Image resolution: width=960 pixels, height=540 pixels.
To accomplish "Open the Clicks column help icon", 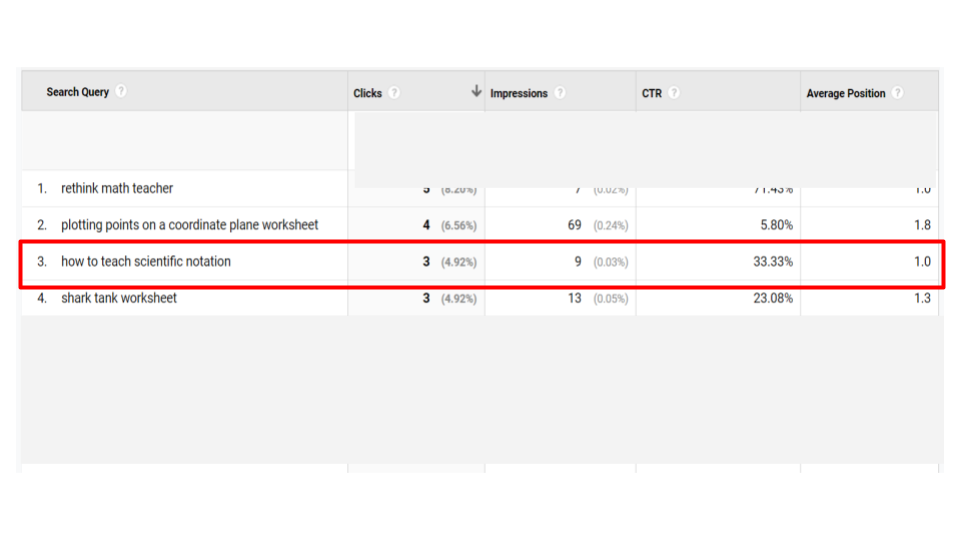I will pyautogui.click(x=394, y=93).
